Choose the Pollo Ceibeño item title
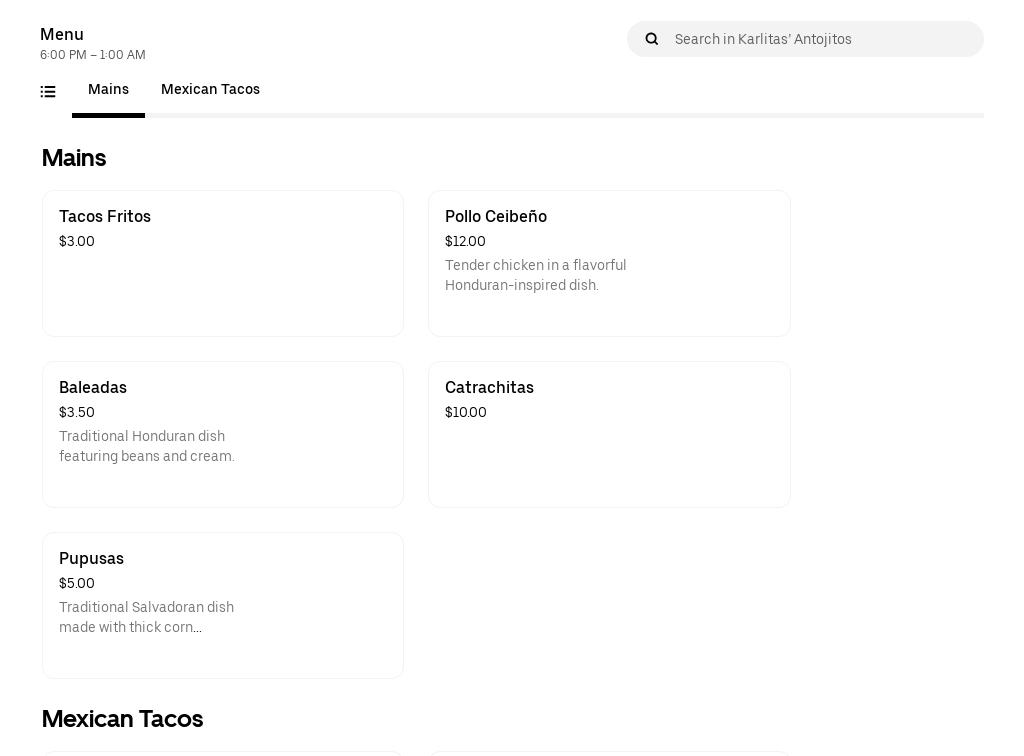 click(x=495, y=217)
